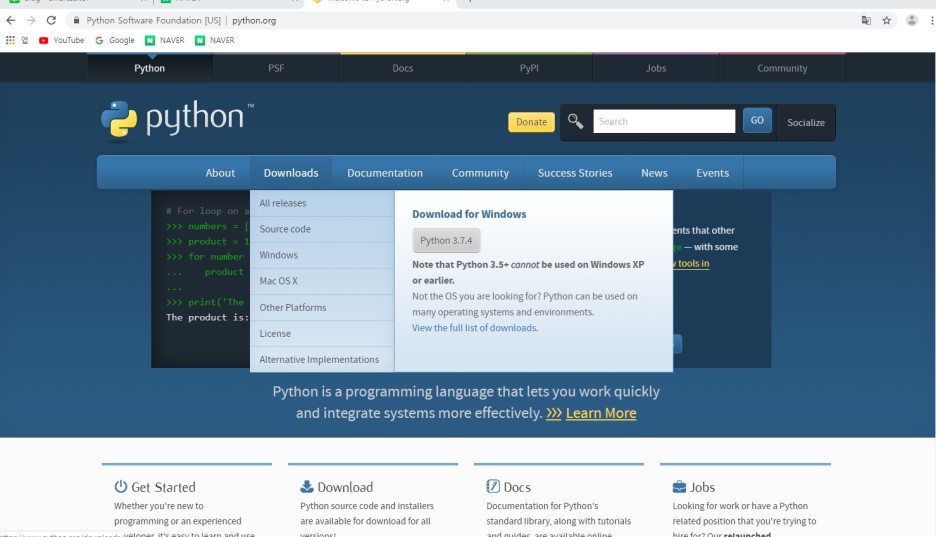Click the python logo
Image resolution: width=936 pixels, height=537 pixels.
(x=177, y=119)
